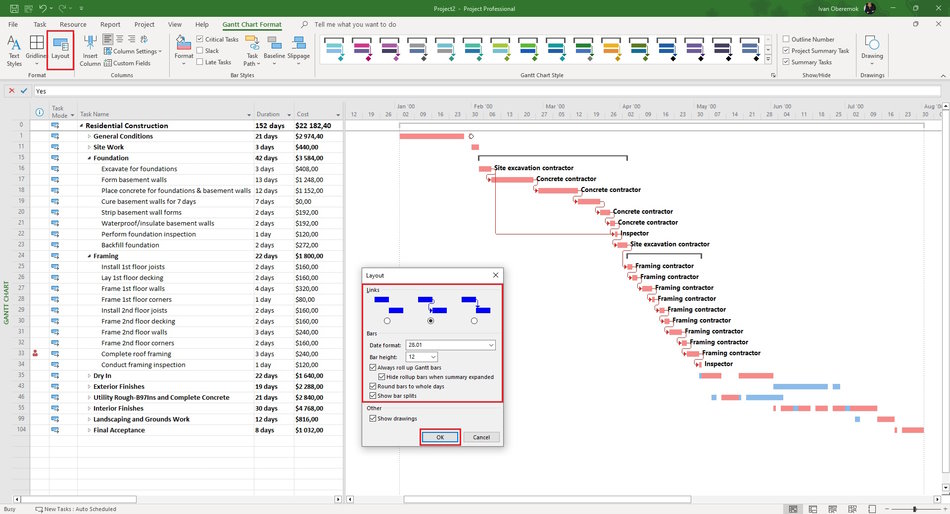Expand the Gantt Chart Style gallery
This screenshot has height=514, width=950.
pyautogui.click(x=768, y=60)
